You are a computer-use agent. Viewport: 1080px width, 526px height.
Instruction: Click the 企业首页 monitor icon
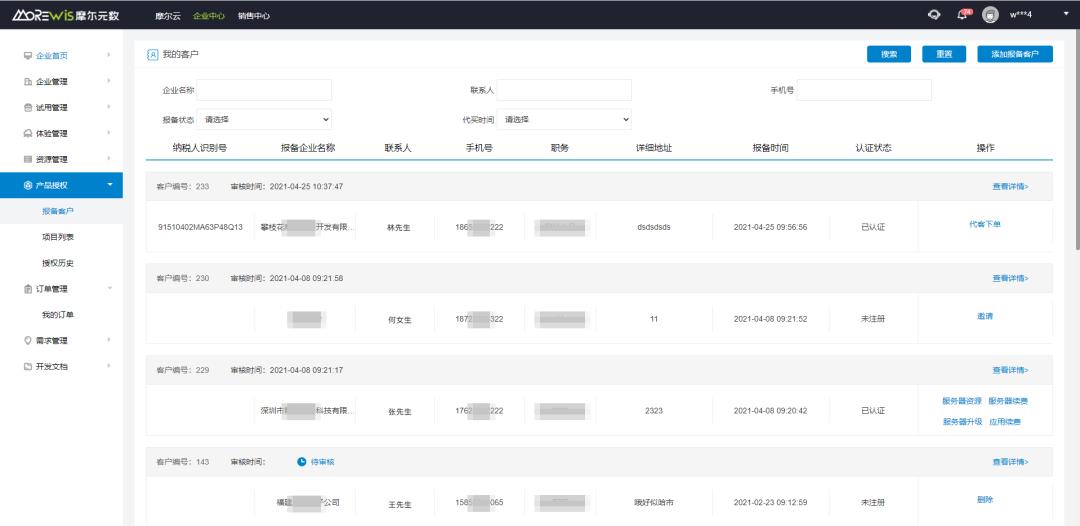coord(28,56)
